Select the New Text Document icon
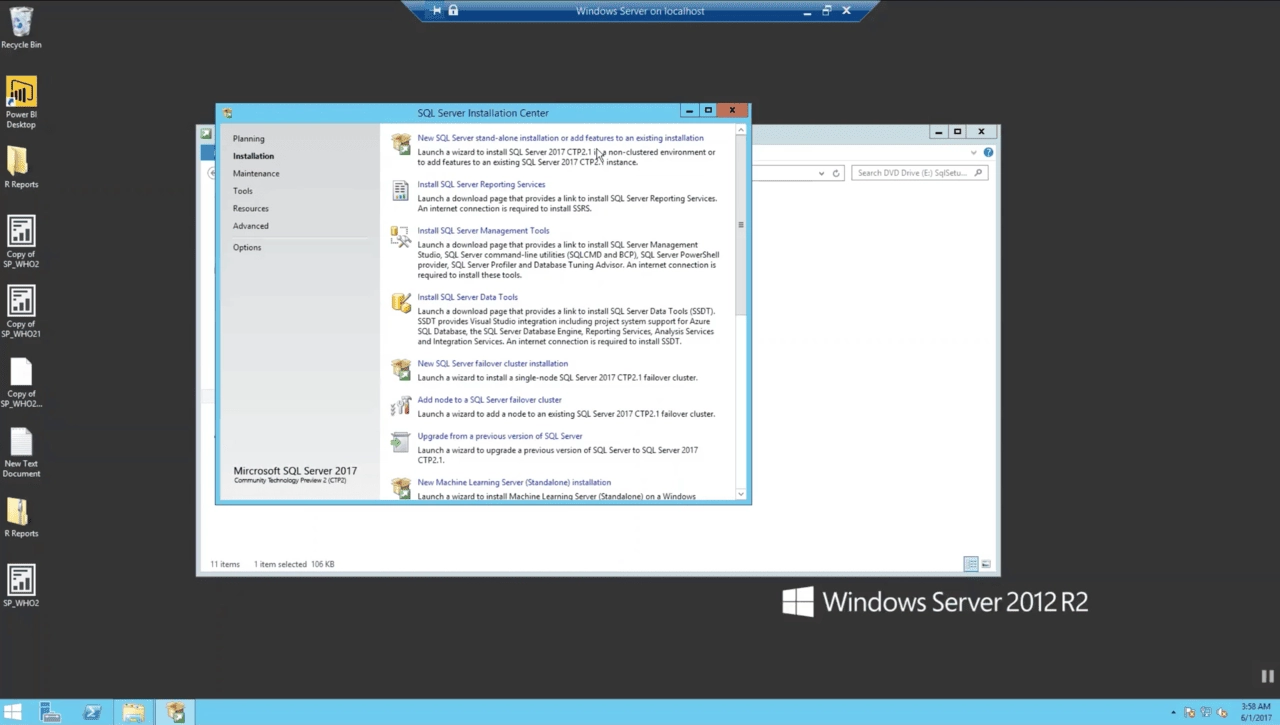Screen dimensions: 1280x725 21,452
